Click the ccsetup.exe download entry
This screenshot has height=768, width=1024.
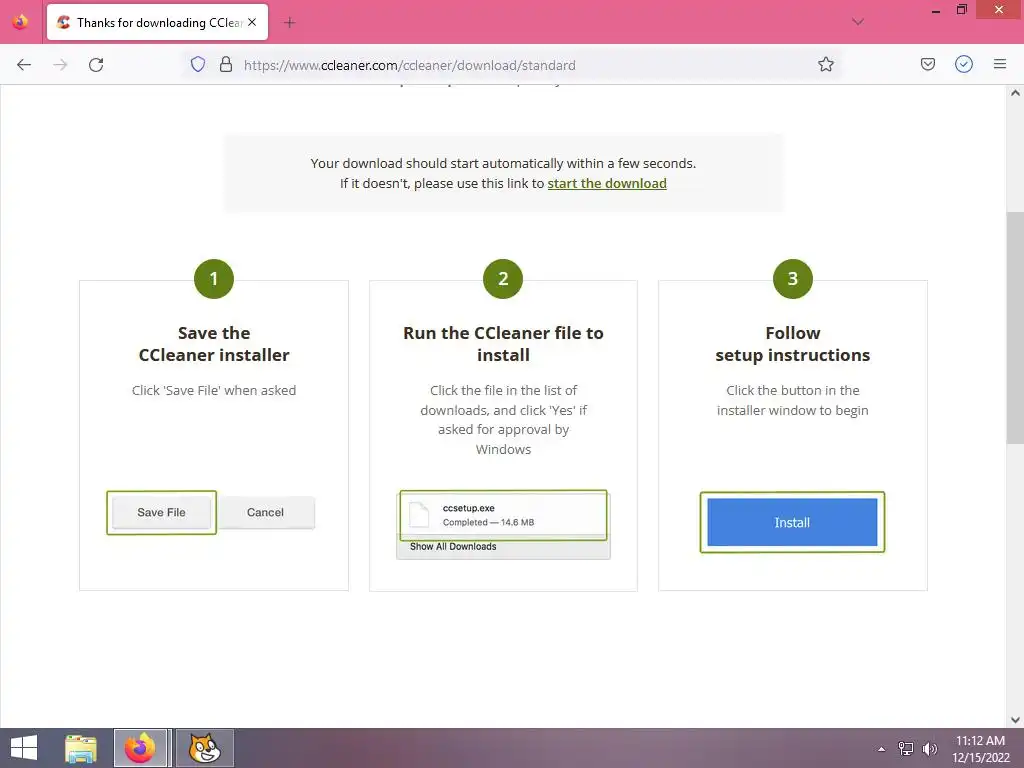(503, 515)
